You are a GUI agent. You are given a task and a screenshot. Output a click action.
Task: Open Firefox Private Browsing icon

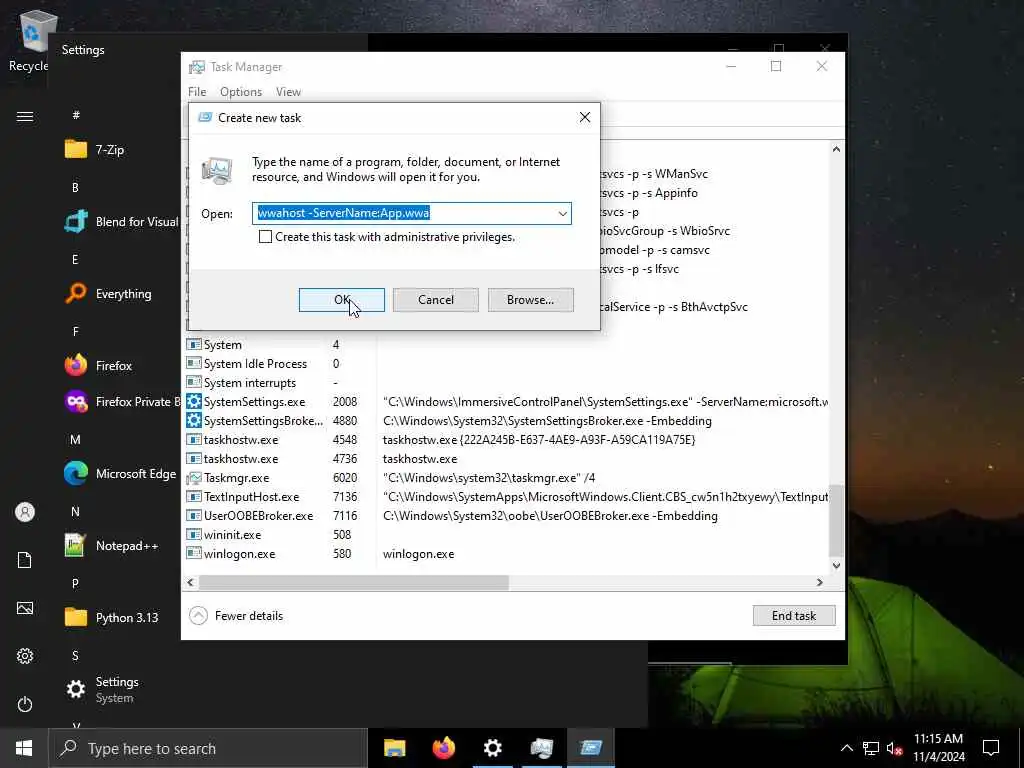(76, 402)
